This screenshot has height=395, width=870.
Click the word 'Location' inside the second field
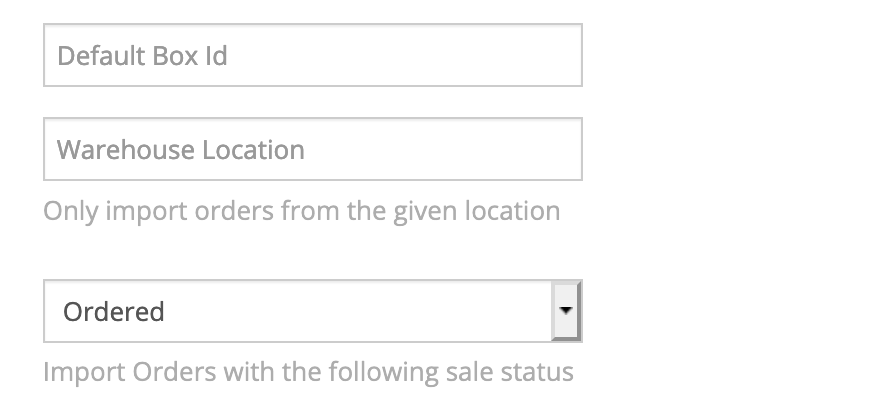coord(253,150)
